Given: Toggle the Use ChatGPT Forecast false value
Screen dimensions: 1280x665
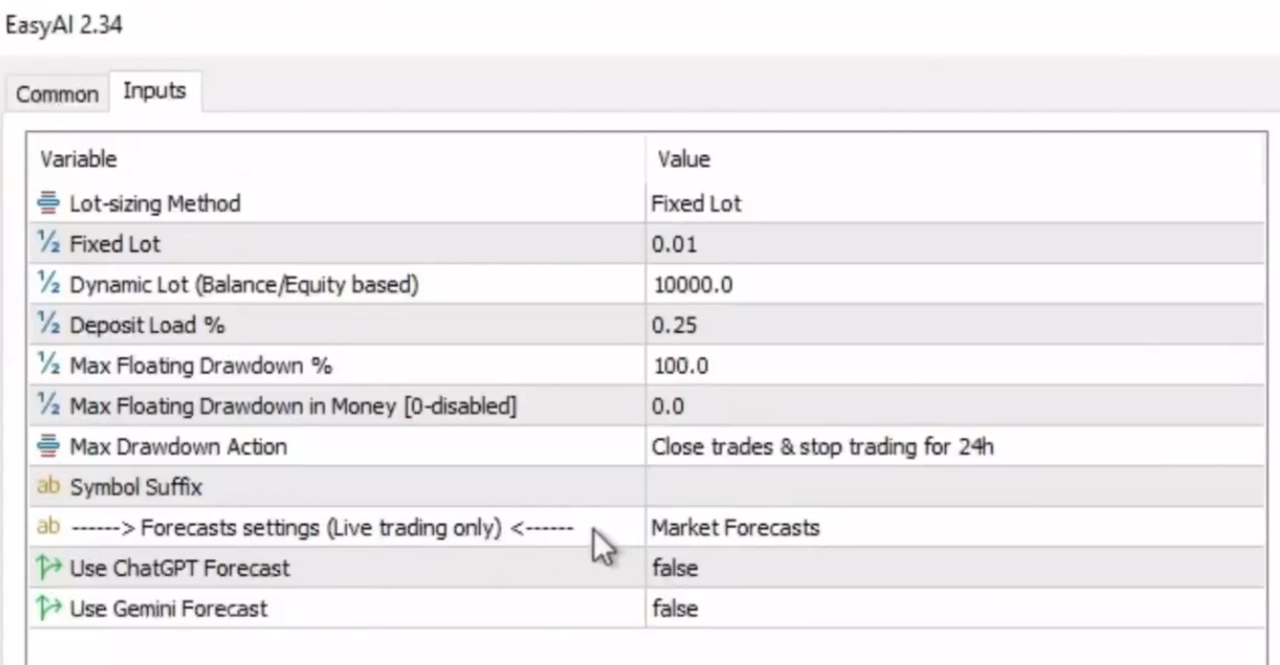Looking at the screenshot, I should click(x=675, y=568).
